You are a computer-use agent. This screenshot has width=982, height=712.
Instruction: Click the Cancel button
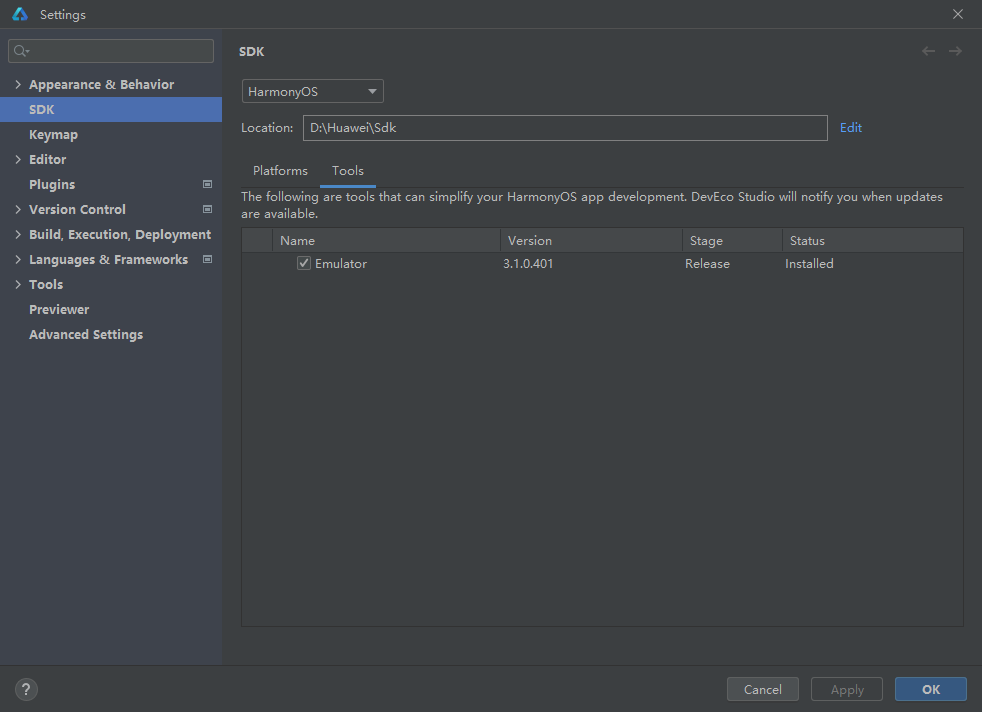pyautogui.click(x=763, y=689)
